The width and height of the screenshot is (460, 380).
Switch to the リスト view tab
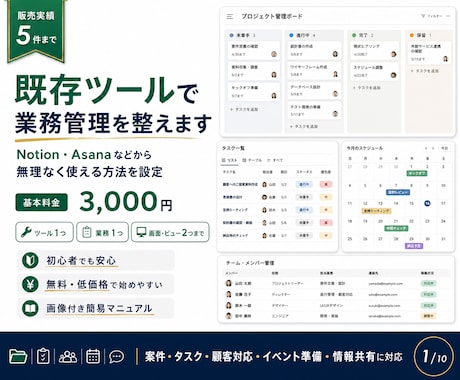(x=229, y=160)
